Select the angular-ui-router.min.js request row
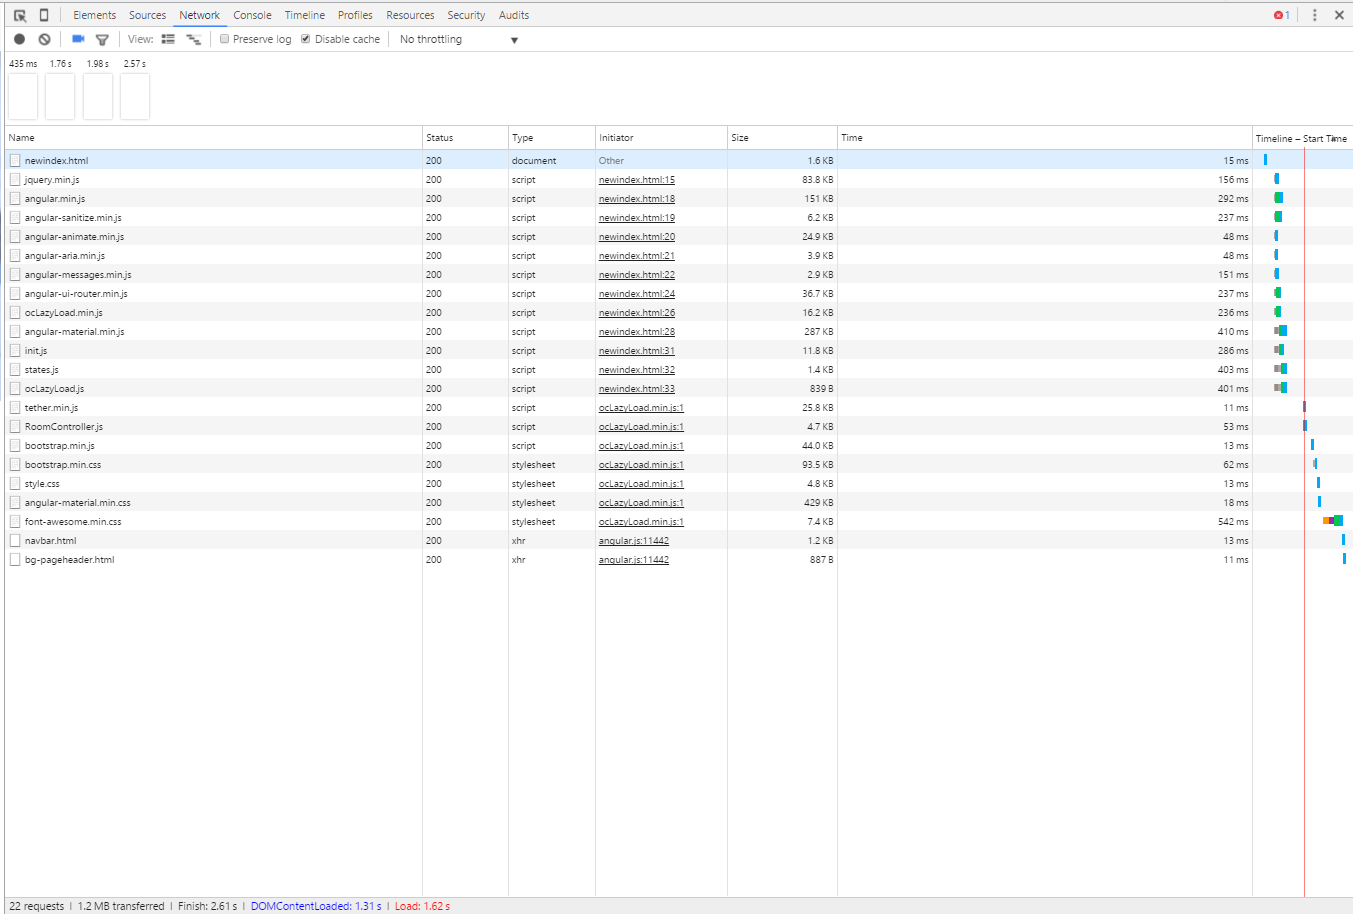This screenshot has width=1353, height=914. pyautogui.click(x=679, y=293)
